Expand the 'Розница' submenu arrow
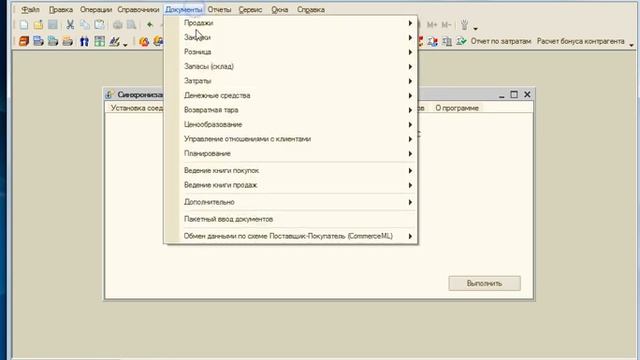The image size is (640, 360). click(410, 52)
